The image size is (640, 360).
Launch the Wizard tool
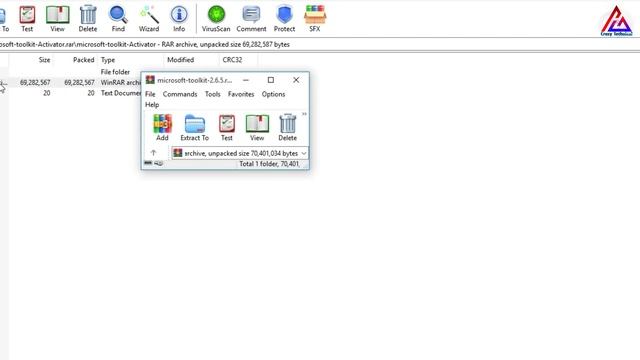[x=149, y=18]
